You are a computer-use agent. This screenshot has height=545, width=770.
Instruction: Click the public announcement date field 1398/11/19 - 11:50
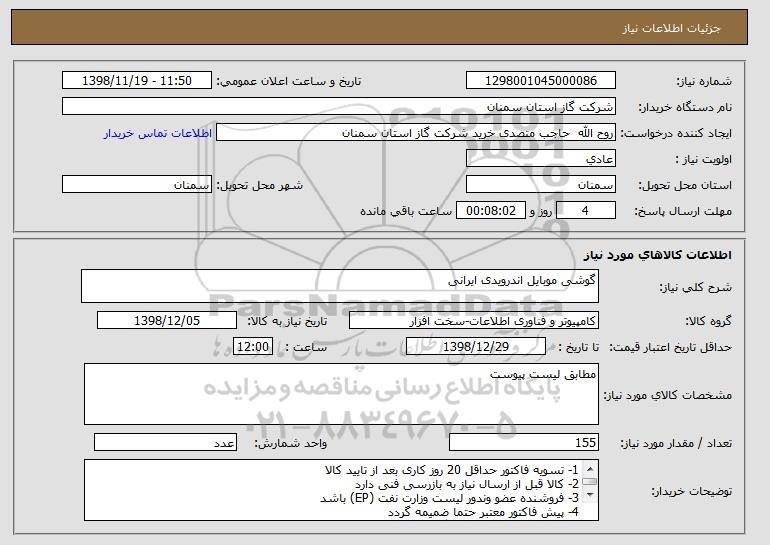point(137,81)
